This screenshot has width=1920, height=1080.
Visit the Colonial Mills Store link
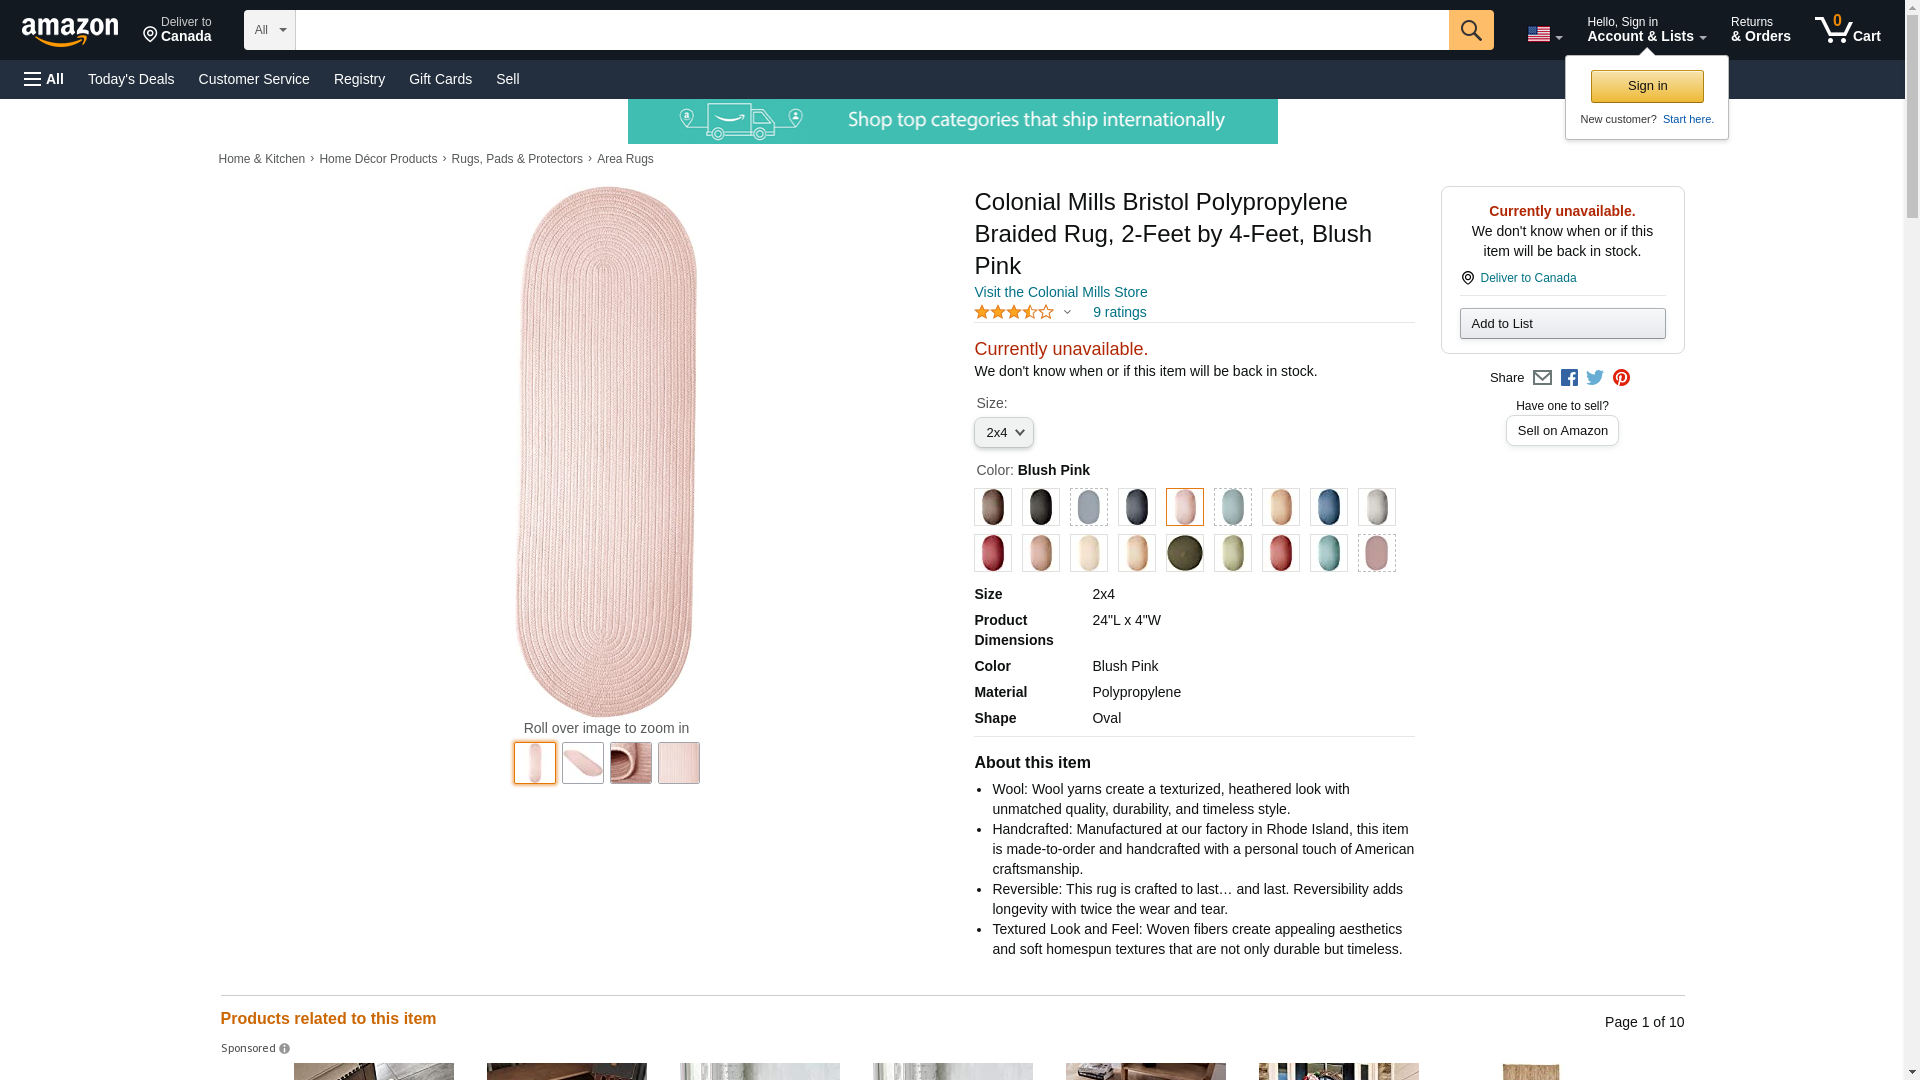click(x=1060, y=292)
